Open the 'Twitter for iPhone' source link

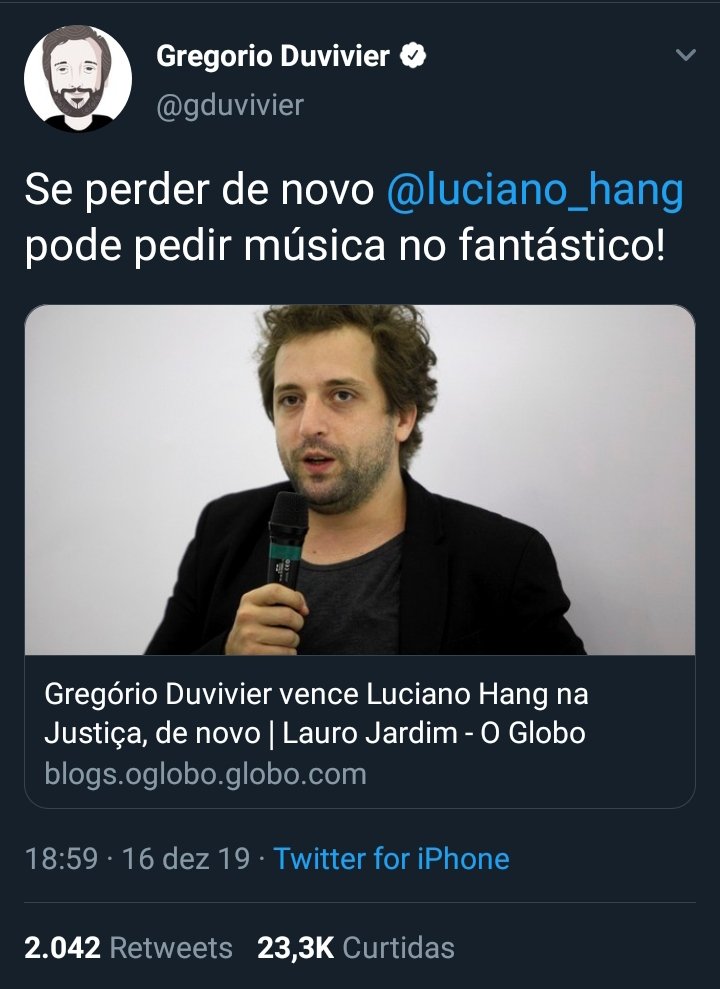[392, 858]
